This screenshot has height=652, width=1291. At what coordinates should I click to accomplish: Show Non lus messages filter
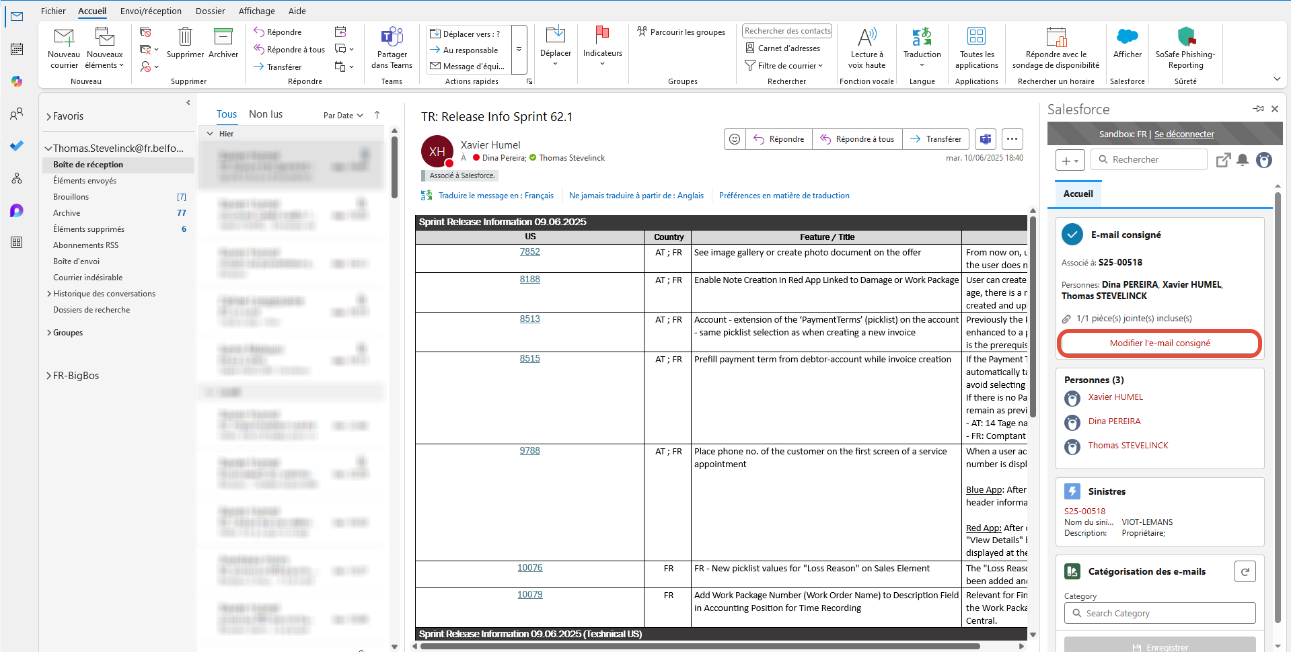(x=266, y=115)
